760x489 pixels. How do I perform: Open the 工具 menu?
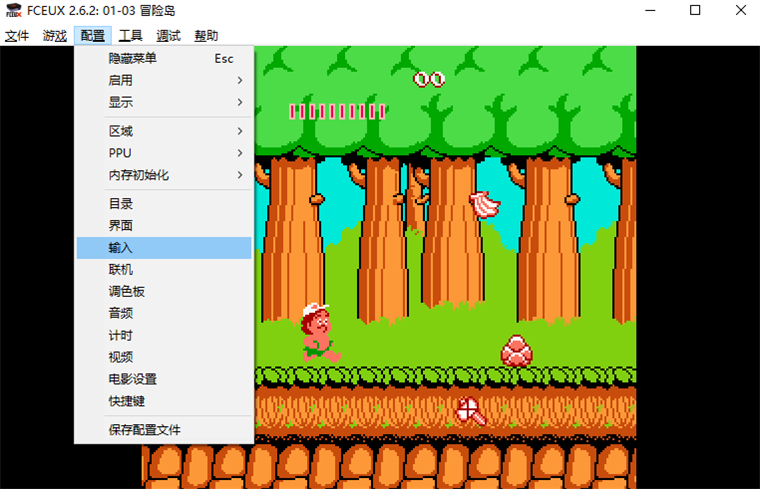(130, 36)
